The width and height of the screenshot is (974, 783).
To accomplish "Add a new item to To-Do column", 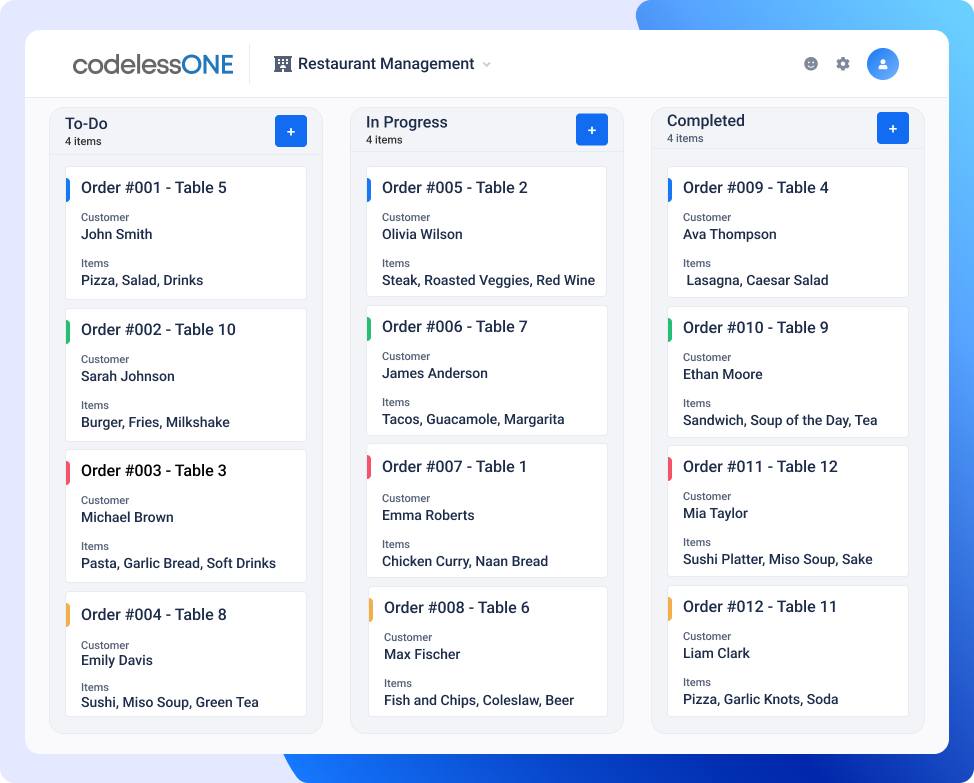I will tap(291, 131).
